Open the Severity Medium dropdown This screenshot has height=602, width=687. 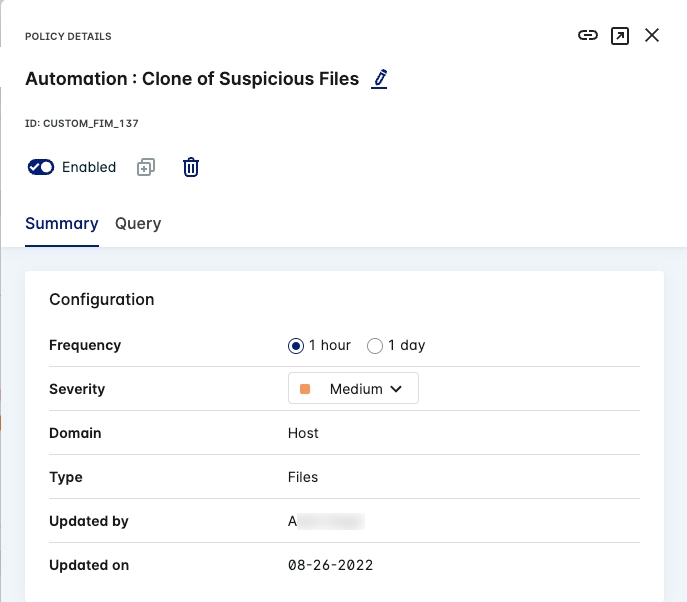click(353, 389)
